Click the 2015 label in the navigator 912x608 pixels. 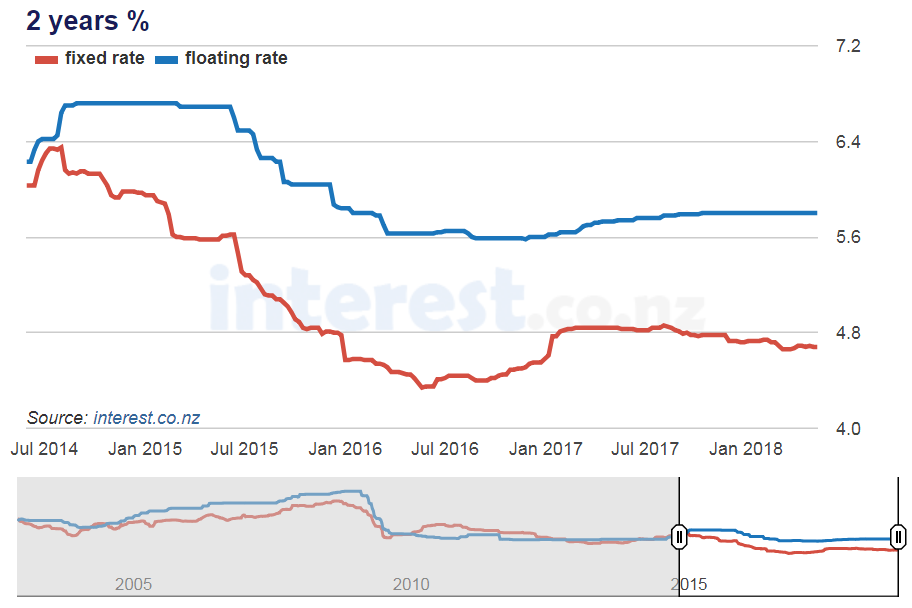689,583
